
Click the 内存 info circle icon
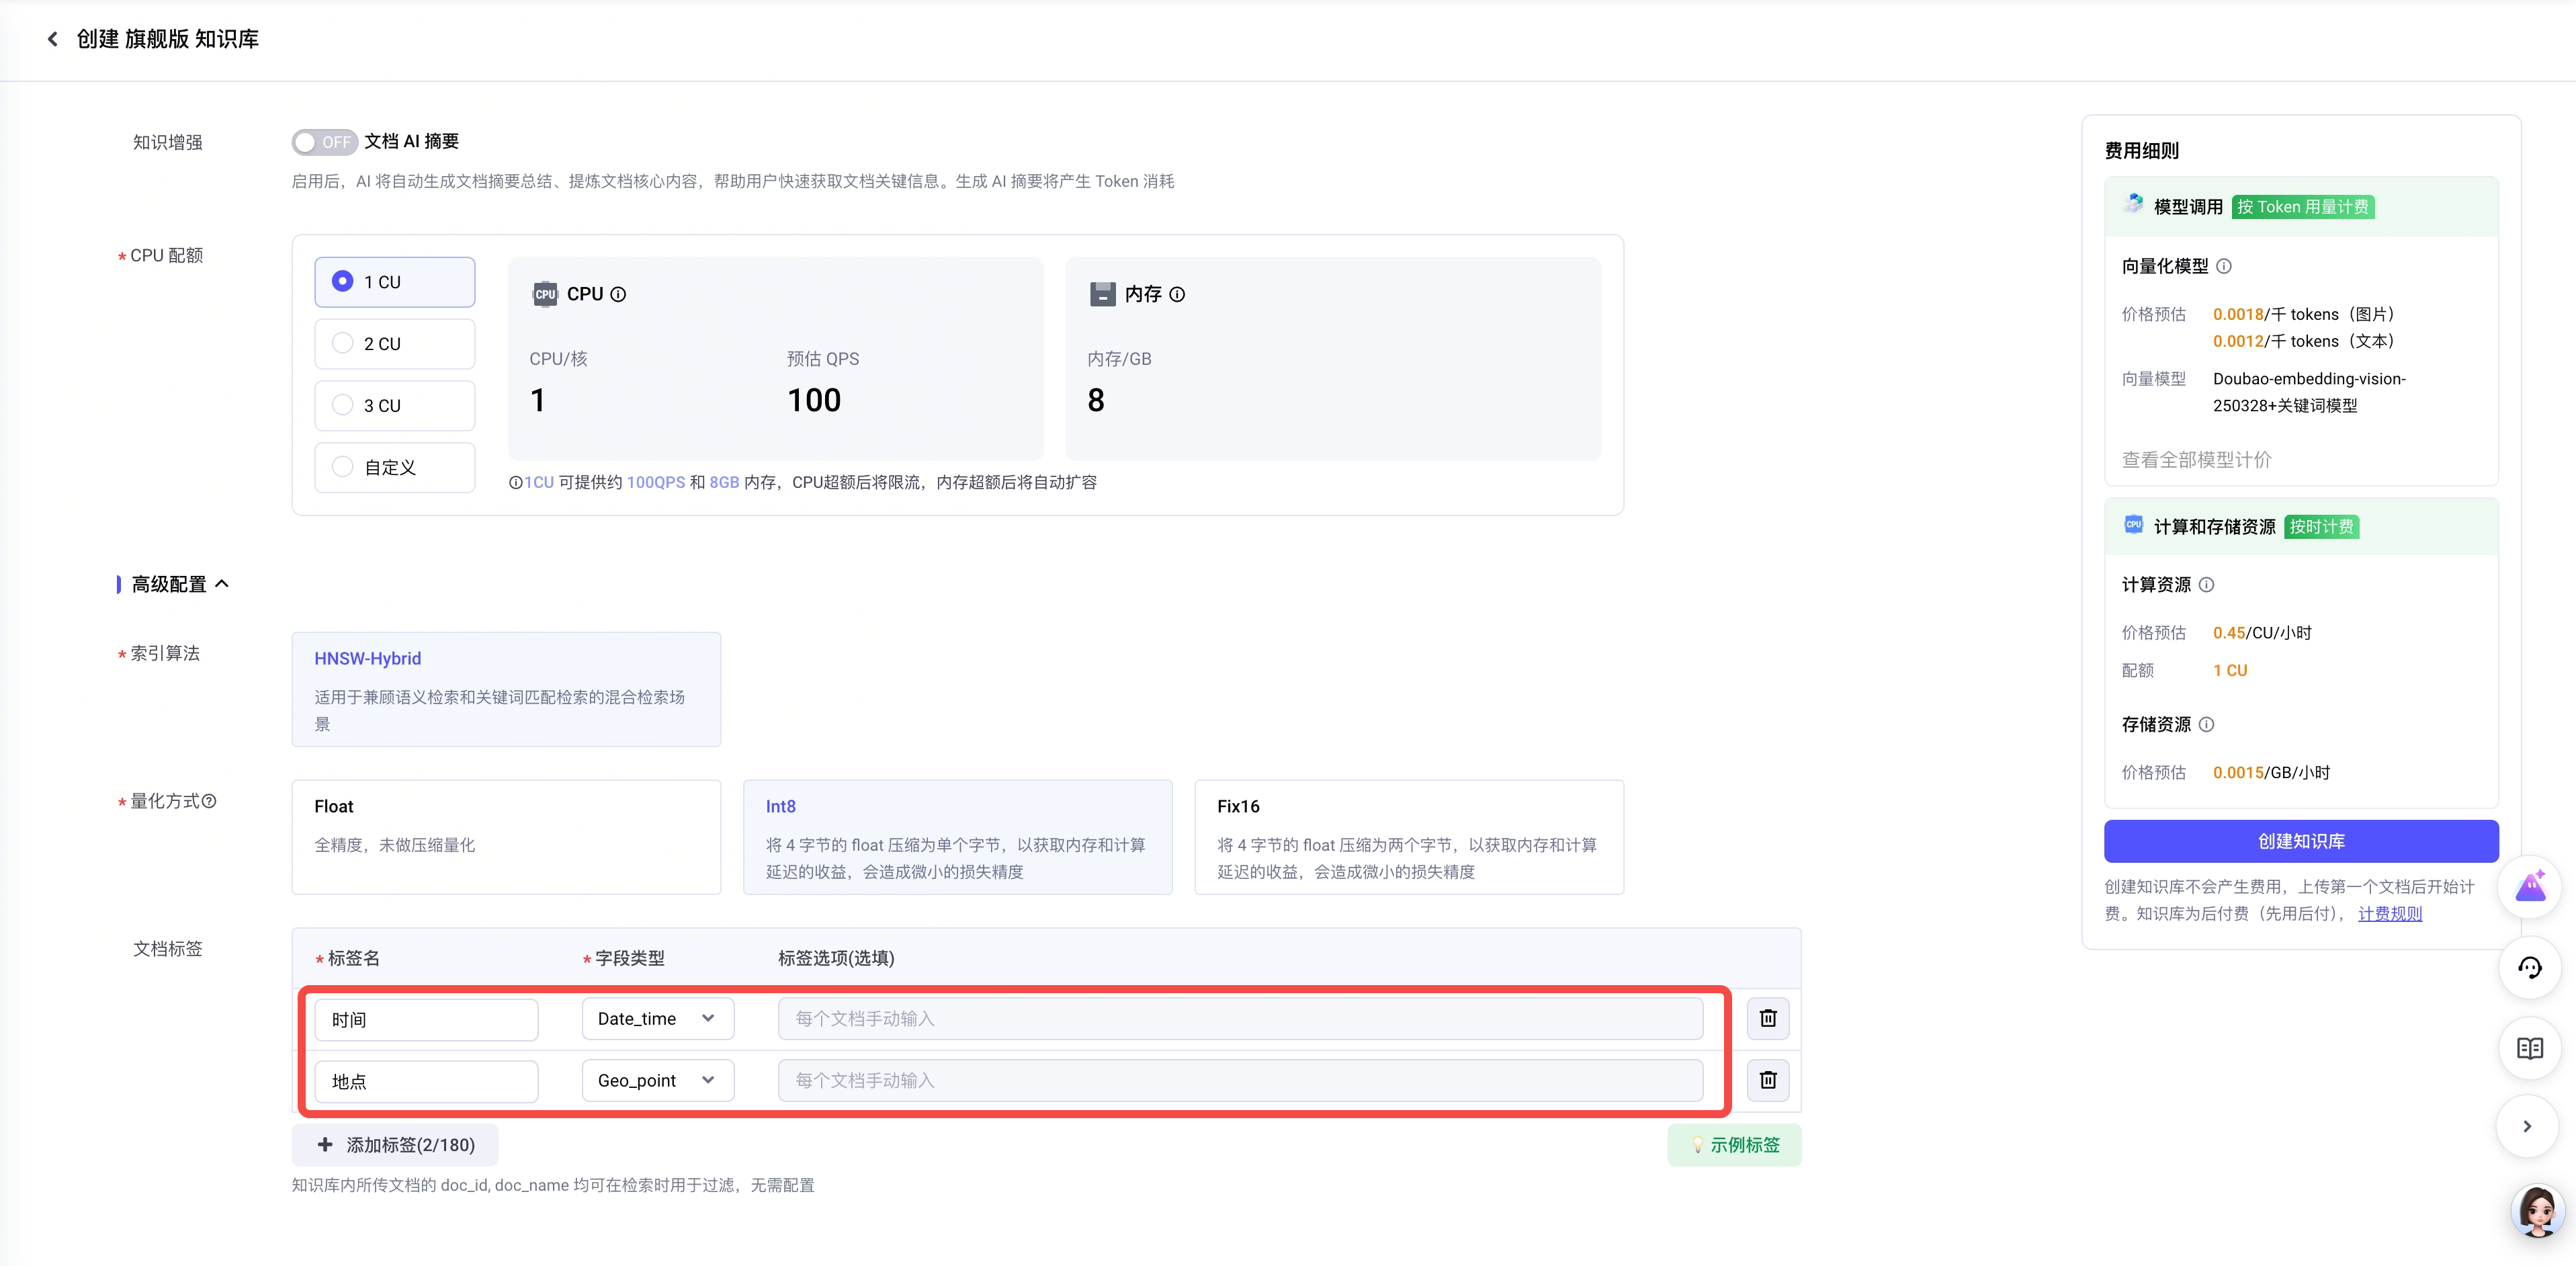click(1177, 294)
